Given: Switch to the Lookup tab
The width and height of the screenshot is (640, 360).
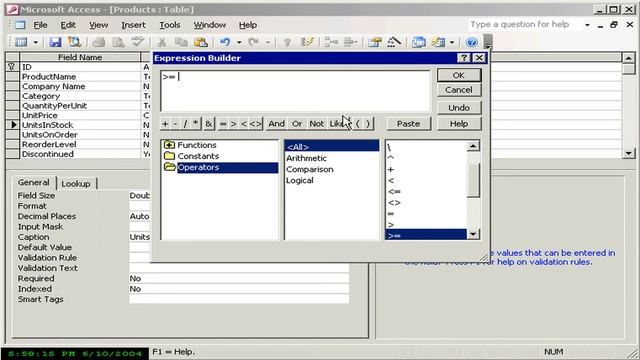Looking at the screenshot, I should coord(76,184).
